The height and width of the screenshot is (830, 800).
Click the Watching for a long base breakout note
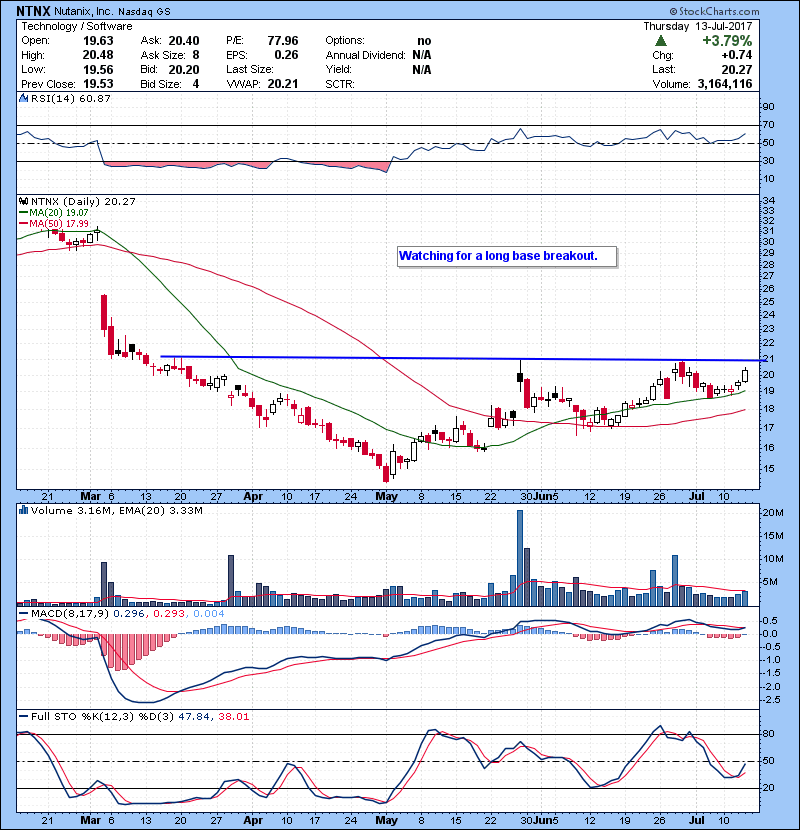point(507,256)
